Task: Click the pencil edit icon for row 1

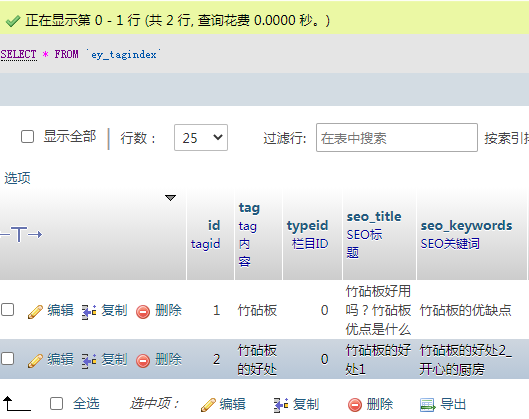Action: tap(35, 311)
